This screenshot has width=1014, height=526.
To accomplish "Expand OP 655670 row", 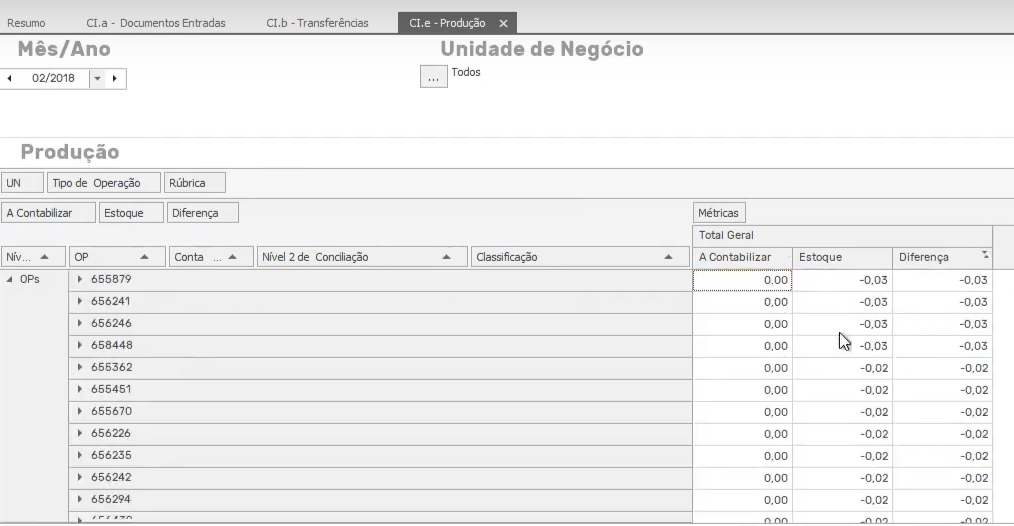I will [80, 411].
